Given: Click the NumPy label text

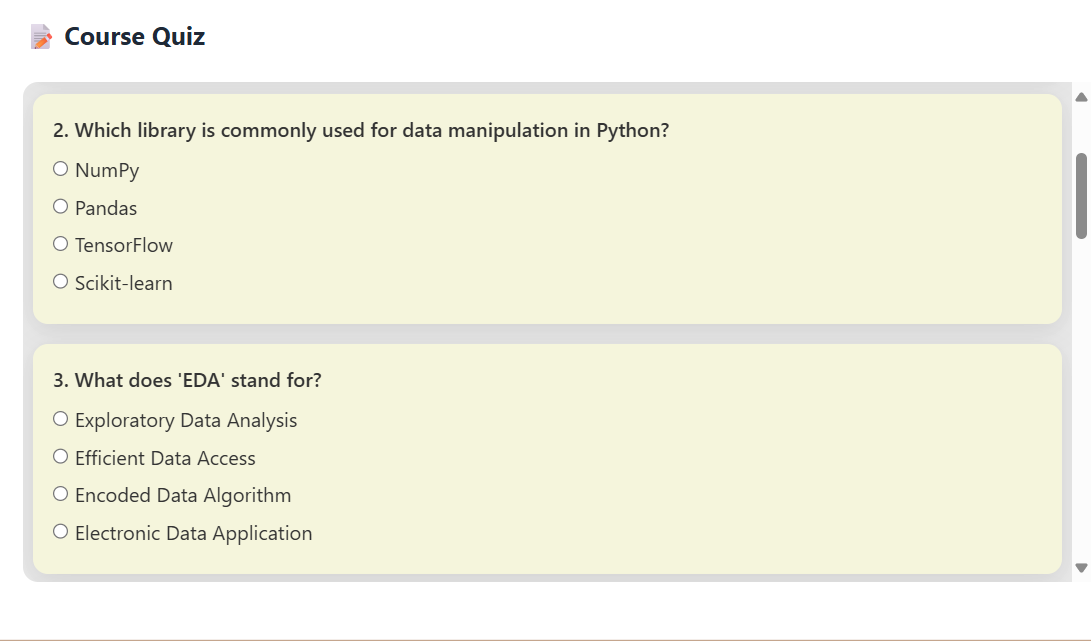Looking at the screenshot, I should 107,170.
